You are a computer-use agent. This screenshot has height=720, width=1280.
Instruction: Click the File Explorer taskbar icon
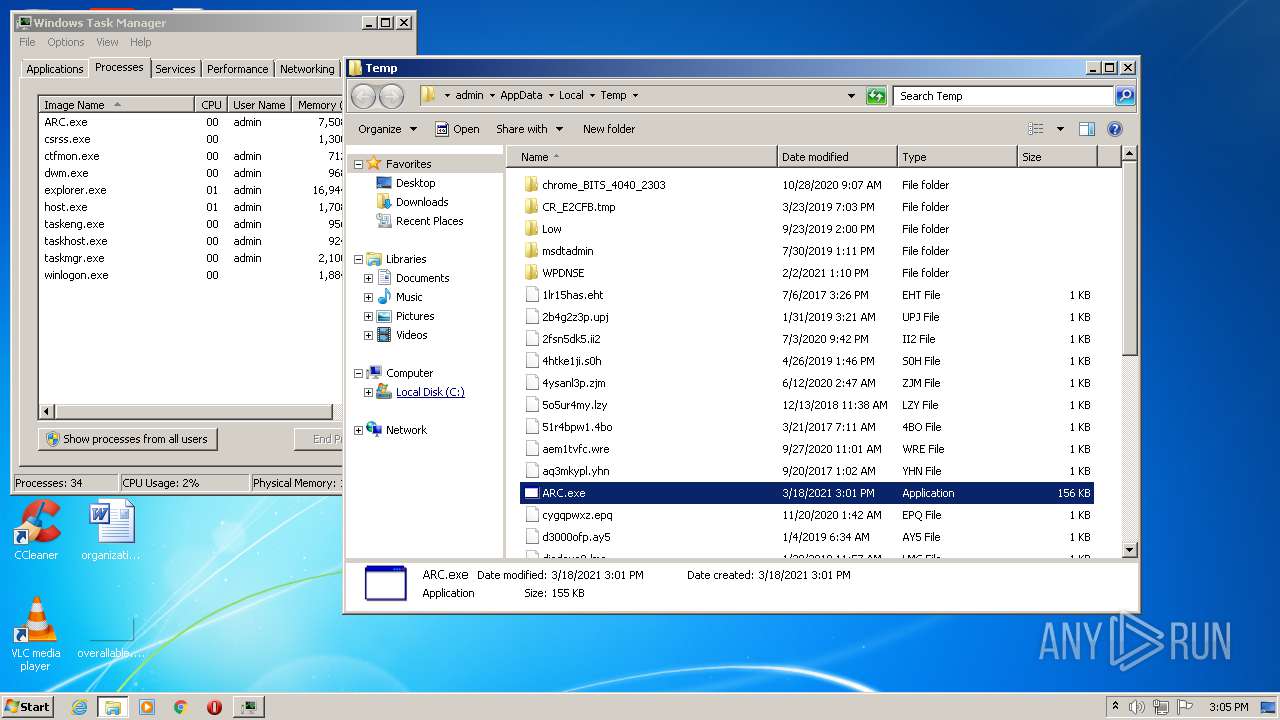point(113,707)
